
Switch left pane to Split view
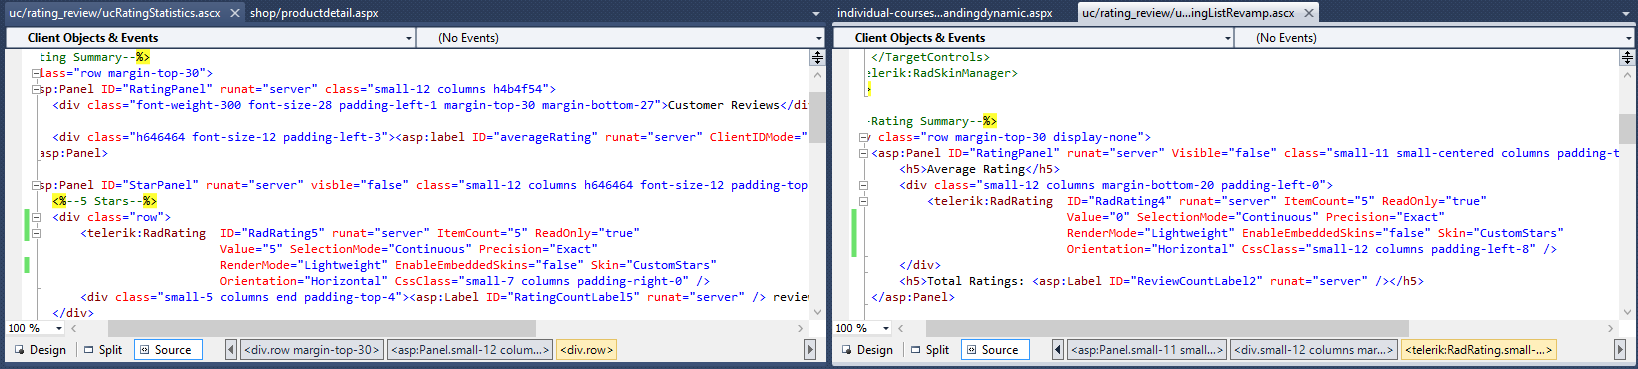[x=103, y=350]
